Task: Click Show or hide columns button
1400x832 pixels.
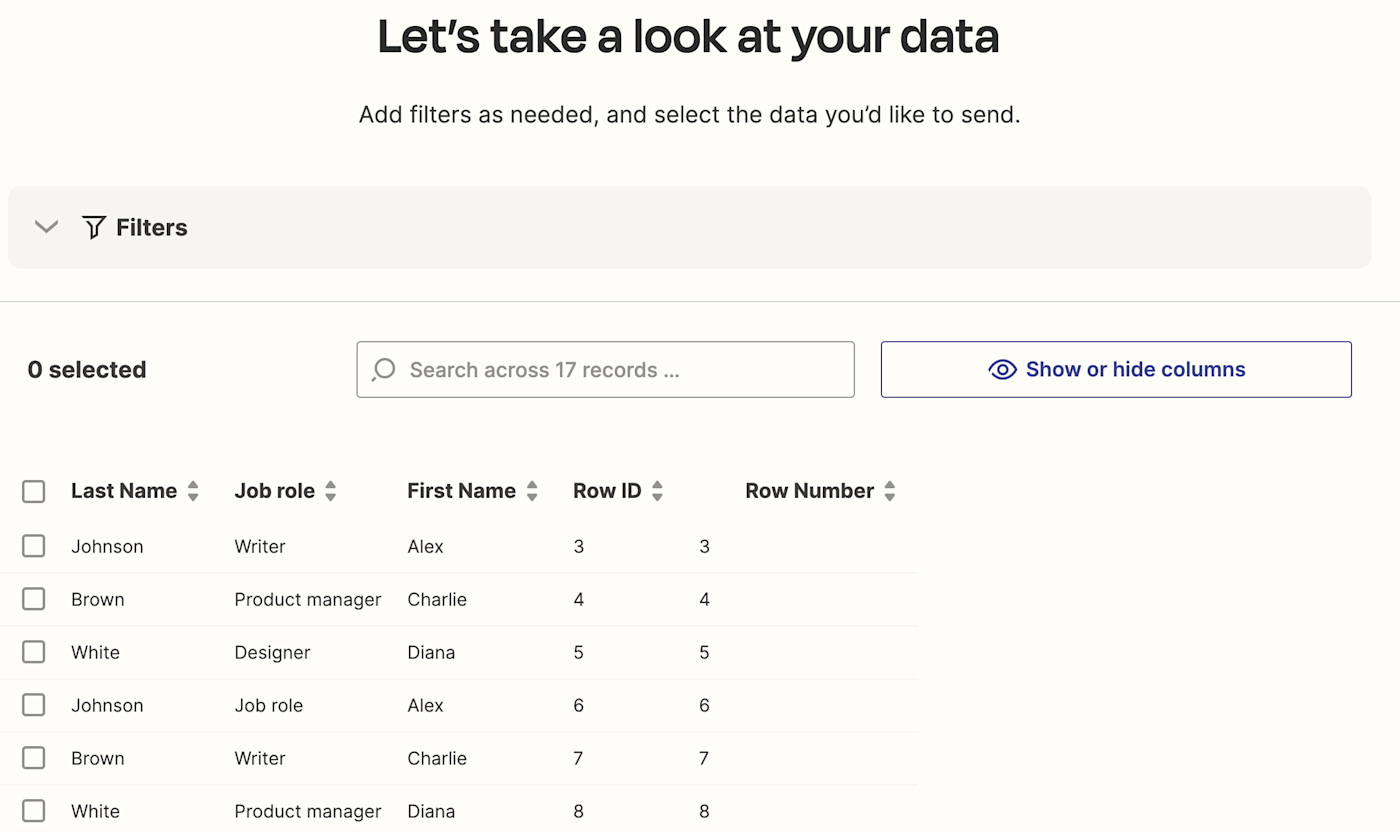Action: pos(1116,370)
